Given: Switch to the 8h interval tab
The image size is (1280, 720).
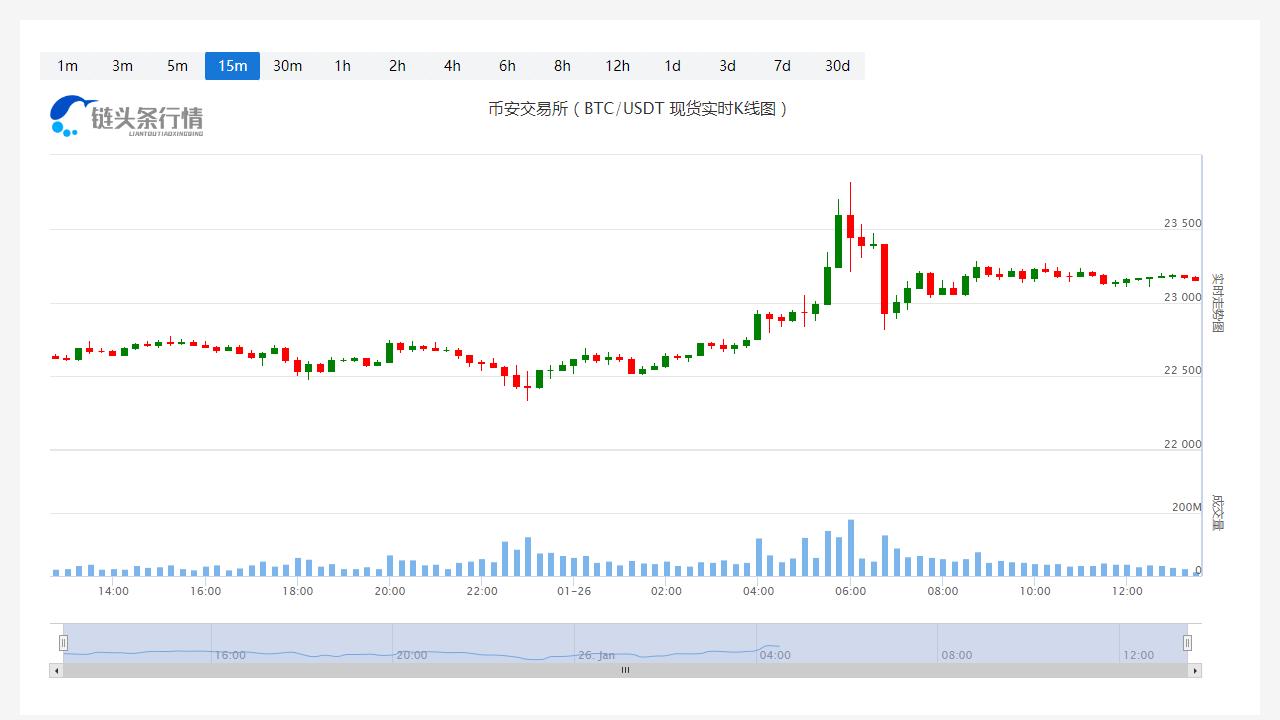Looking at the screenshot, I should 562,66.
